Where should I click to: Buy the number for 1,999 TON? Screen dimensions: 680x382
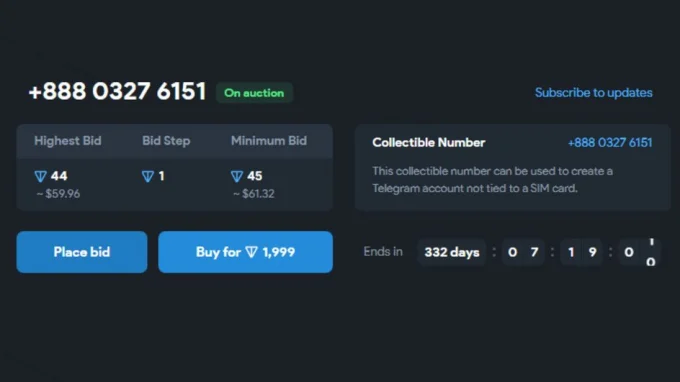click(245, 252)
